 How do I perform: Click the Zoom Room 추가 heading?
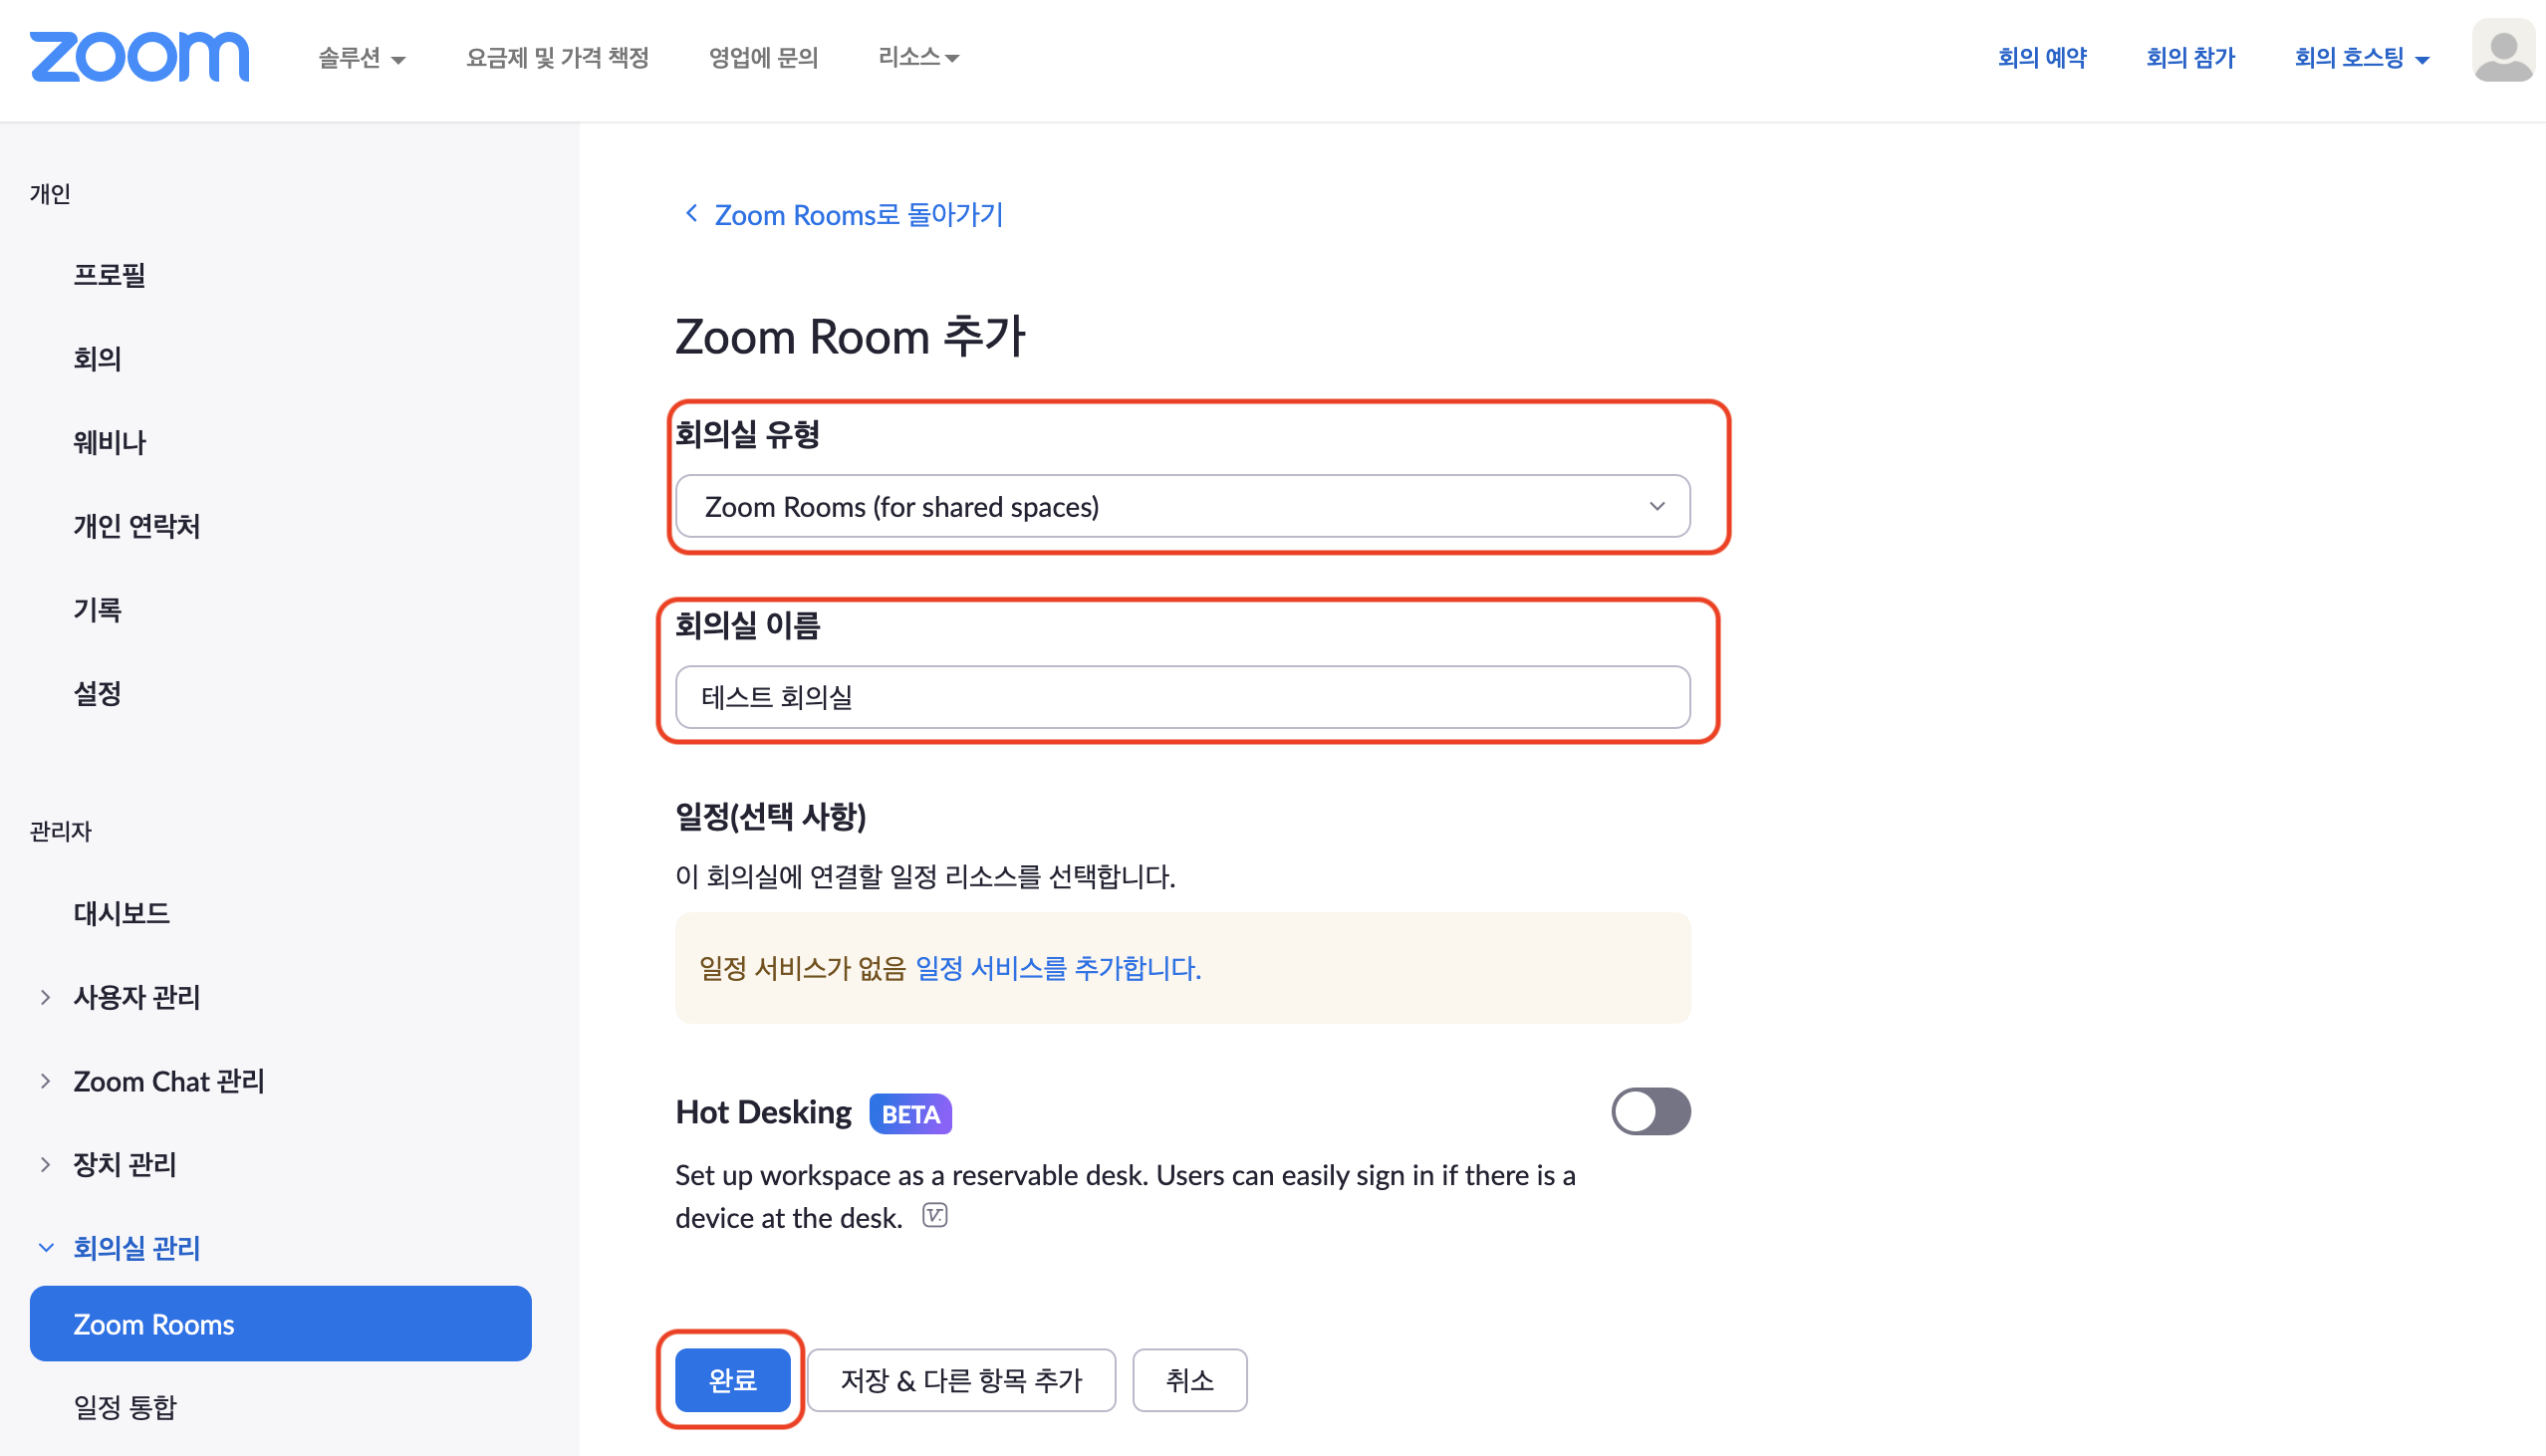point(850,336)
